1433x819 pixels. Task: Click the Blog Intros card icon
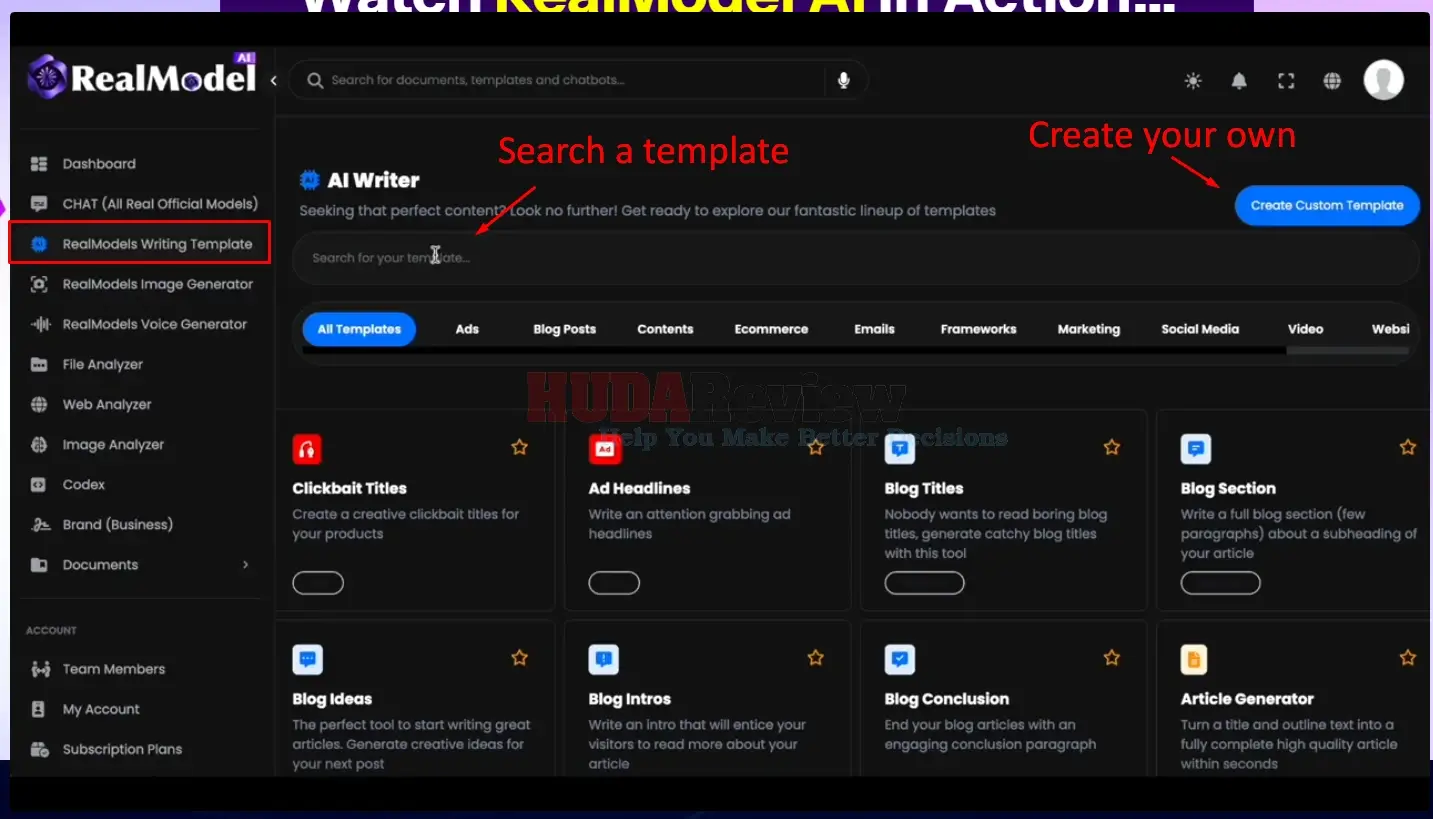point(604,659)
